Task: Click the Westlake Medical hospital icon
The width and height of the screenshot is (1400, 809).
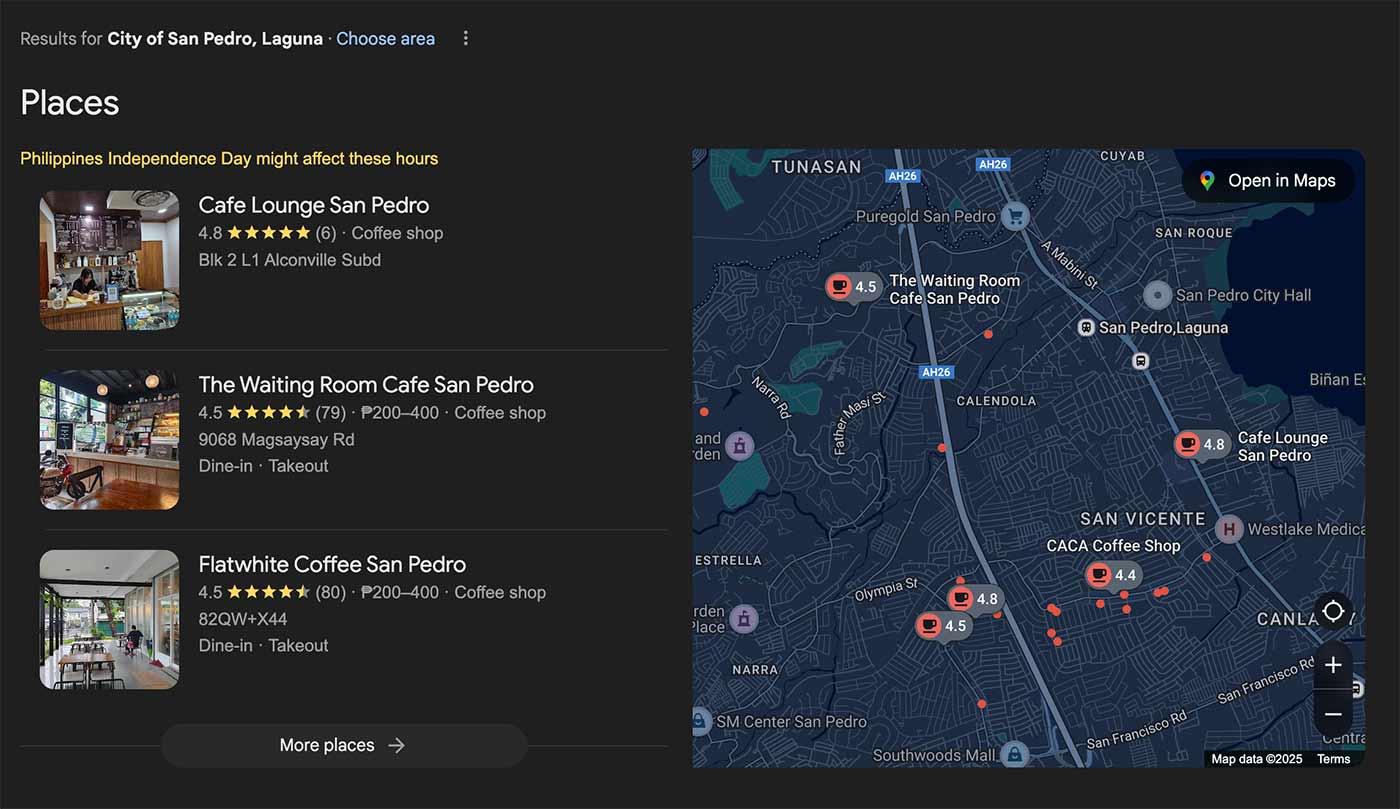Action: (x=1229, y=529)
